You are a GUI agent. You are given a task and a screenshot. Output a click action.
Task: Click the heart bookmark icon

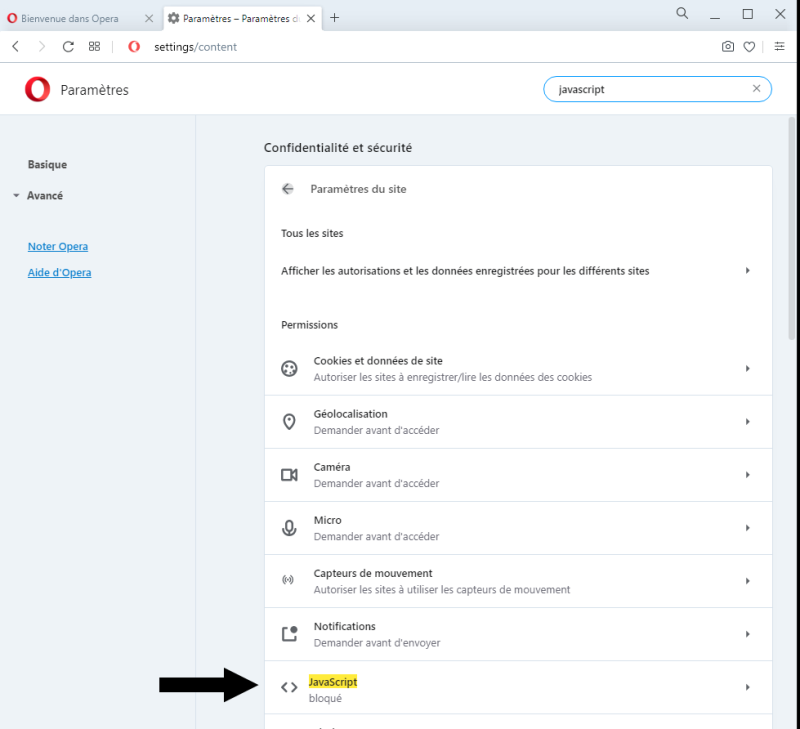(x=749, y=47)
